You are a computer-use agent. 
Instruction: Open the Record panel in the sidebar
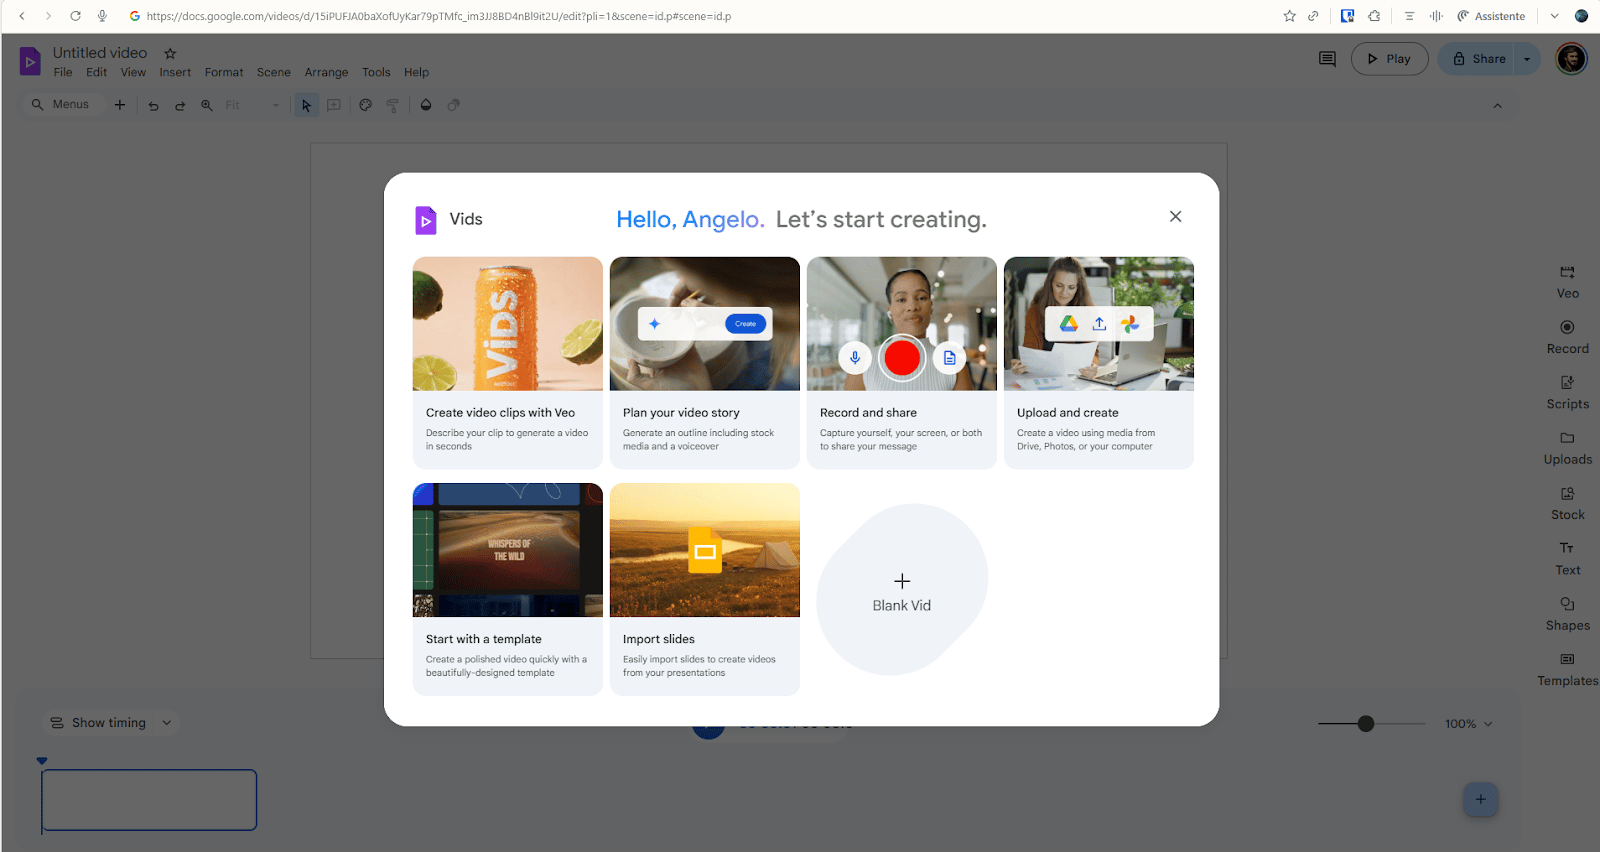coord(1567,338)
